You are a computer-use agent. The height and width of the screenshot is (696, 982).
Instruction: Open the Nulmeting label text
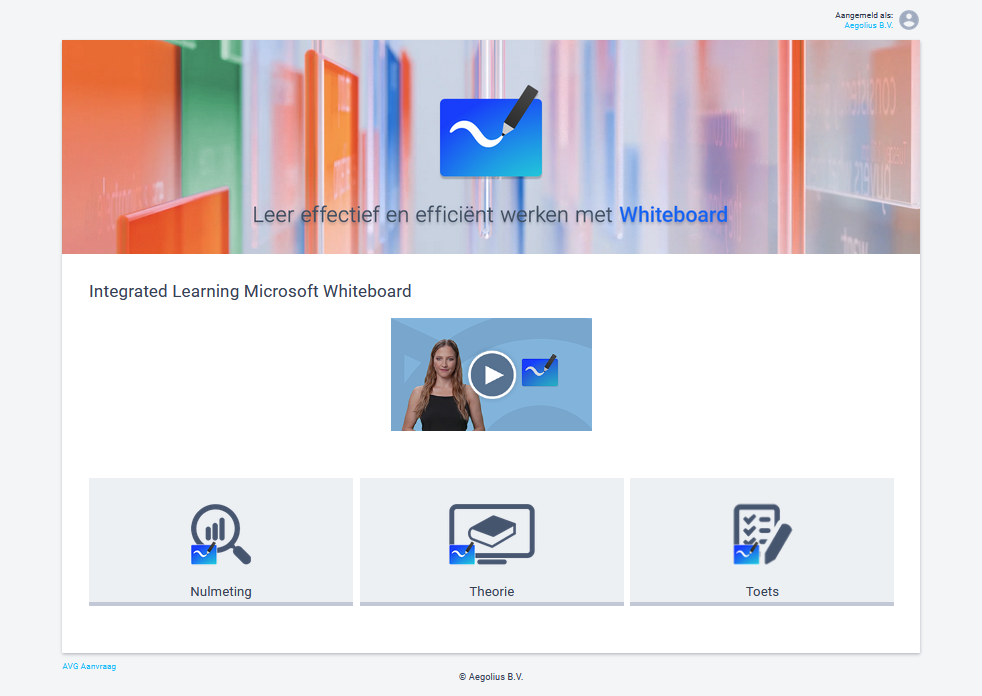(221, 592)
